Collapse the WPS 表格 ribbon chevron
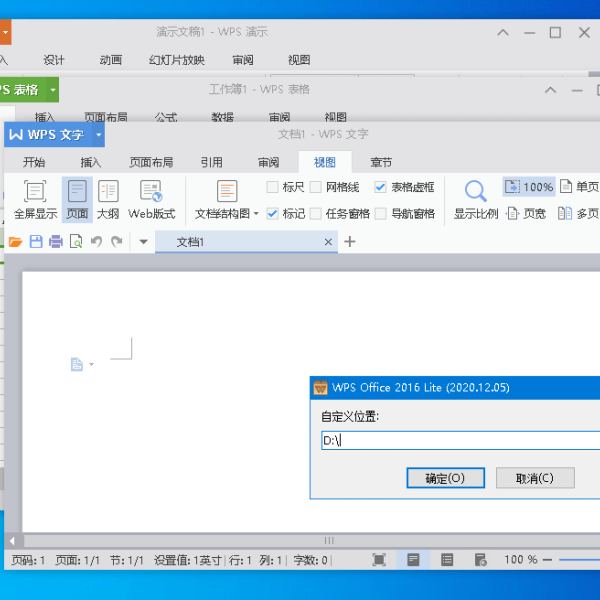Screen dimensions: 600x600 550,90
